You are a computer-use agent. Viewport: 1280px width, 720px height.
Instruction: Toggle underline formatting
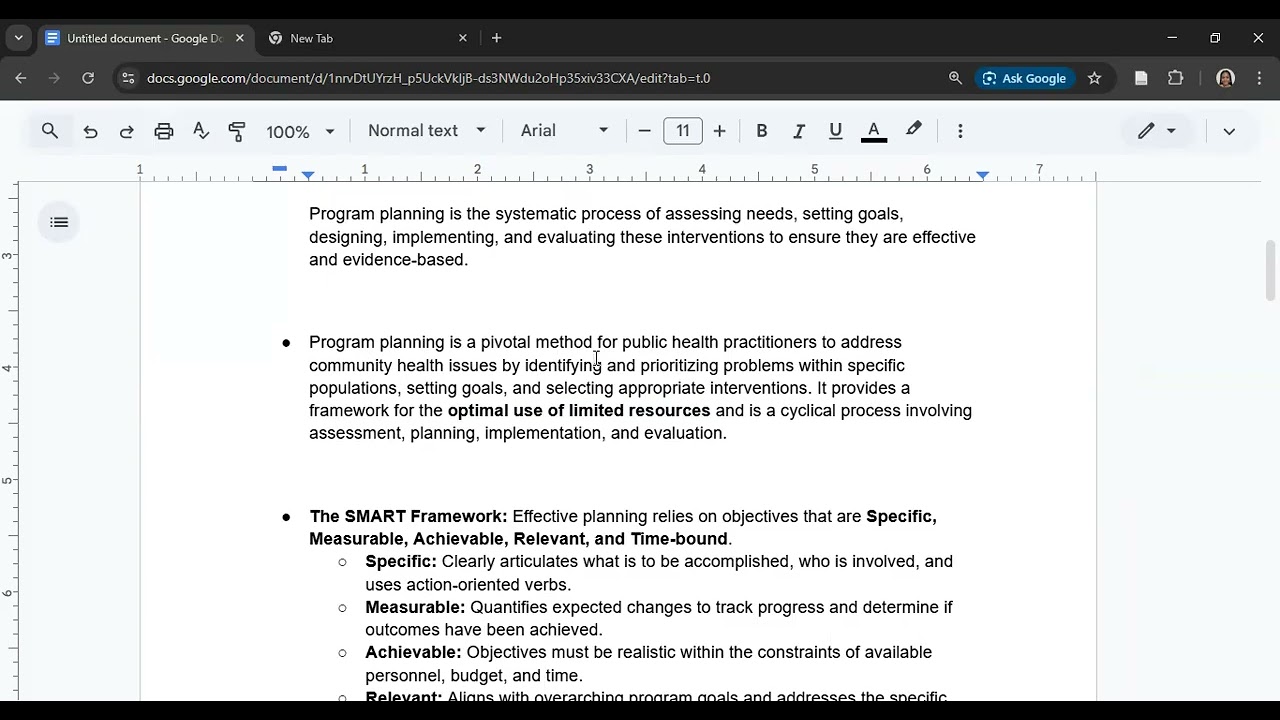836,131
